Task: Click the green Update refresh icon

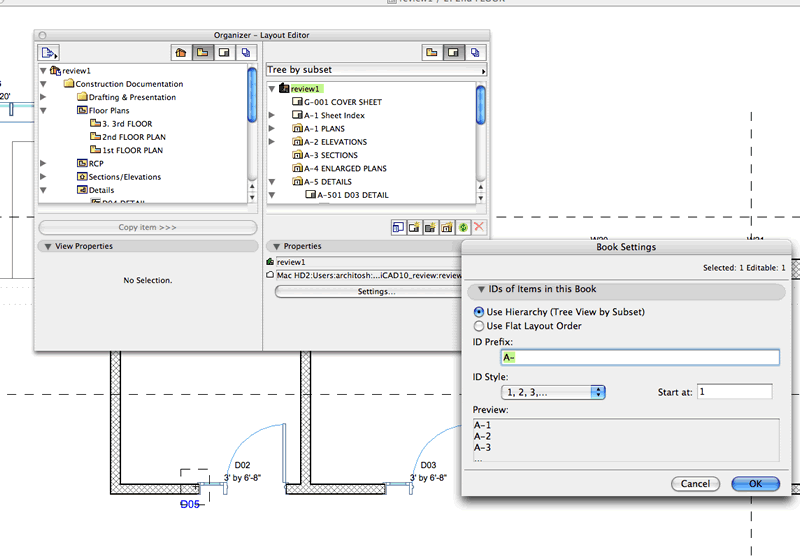Action: (463, 228)
